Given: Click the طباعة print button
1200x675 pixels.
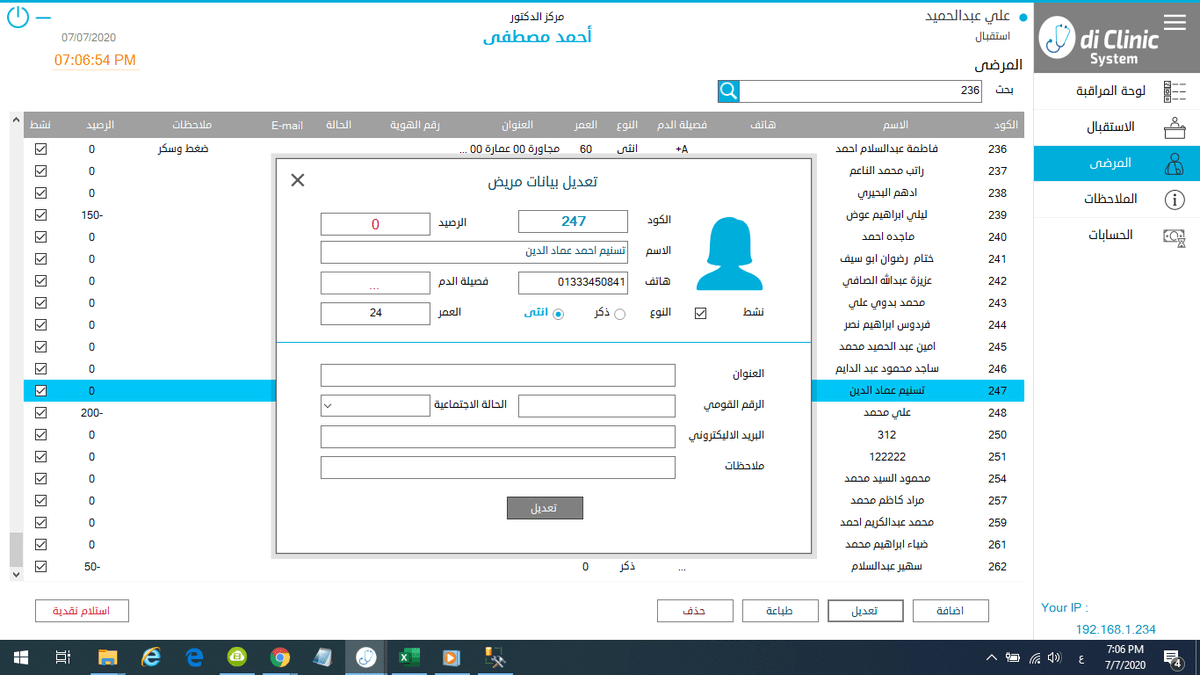Looking at the screenshot, I should coord(779,611).
